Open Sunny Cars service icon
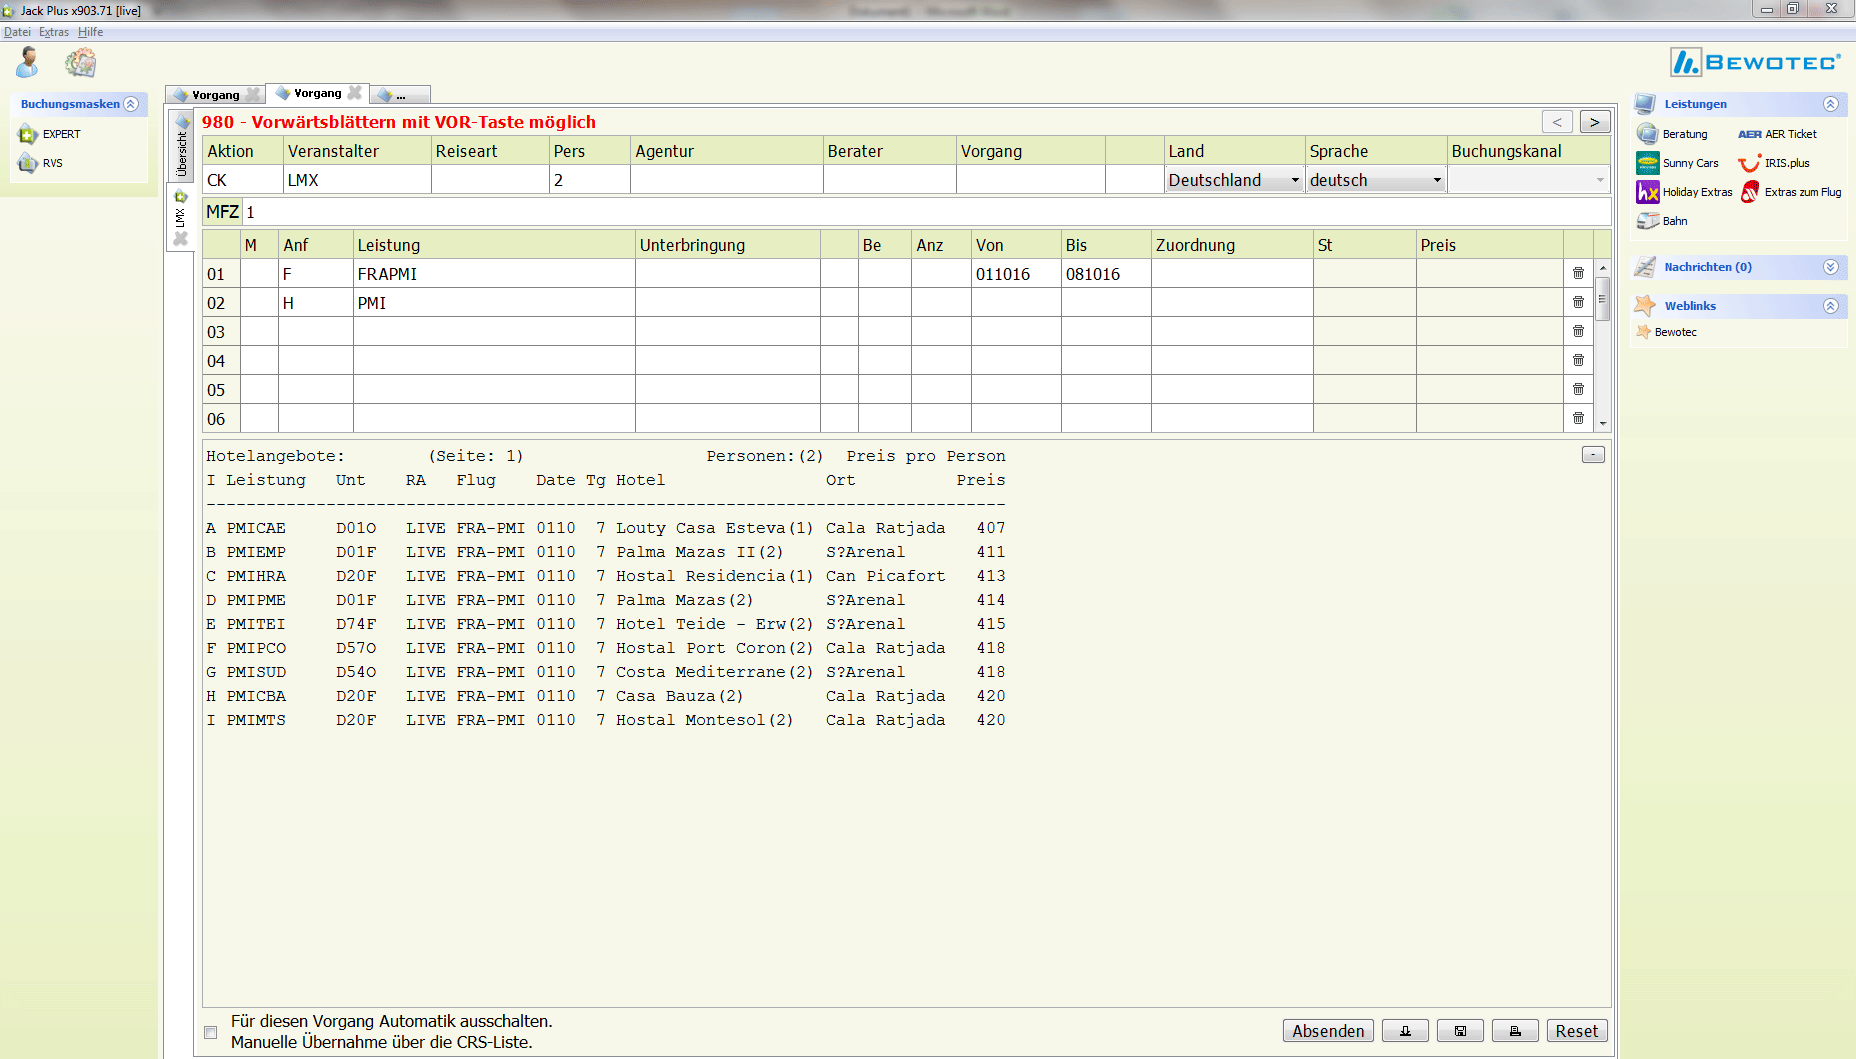 click(1647, 163)
